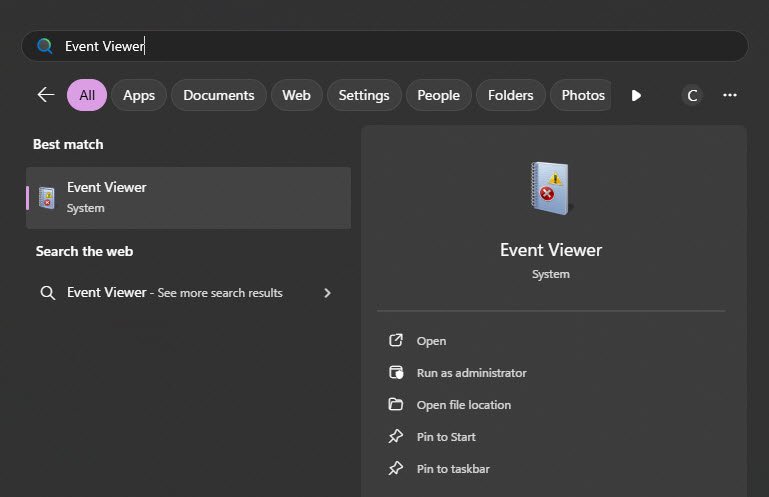Select the Settings filter tab
Viewport: 769px width, 497px height.
[364, 95]
